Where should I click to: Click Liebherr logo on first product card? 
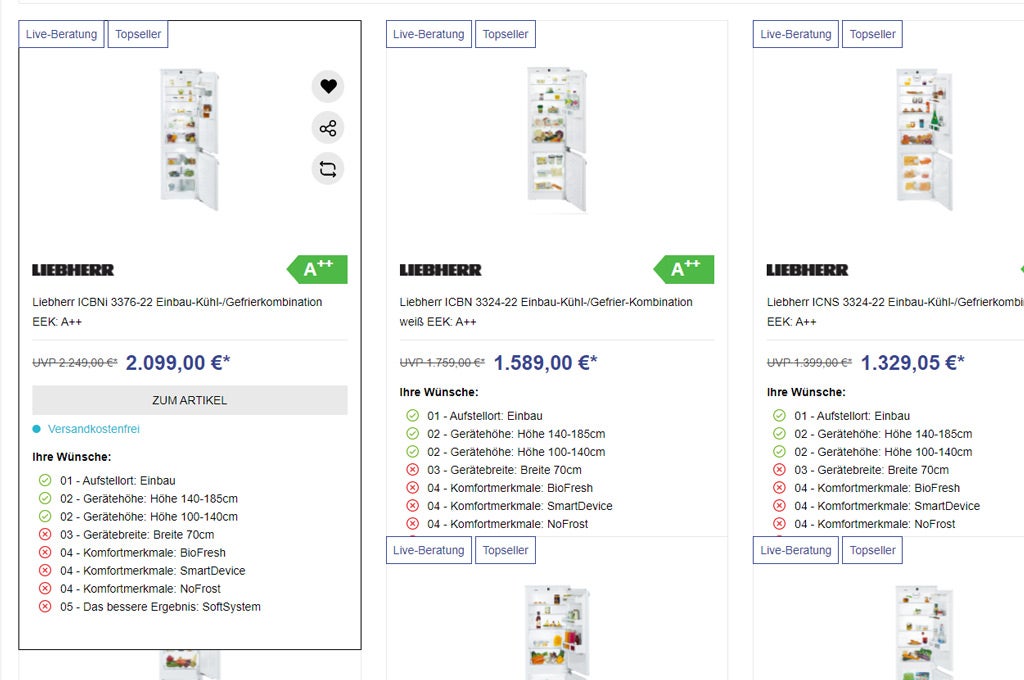point(73,270)
